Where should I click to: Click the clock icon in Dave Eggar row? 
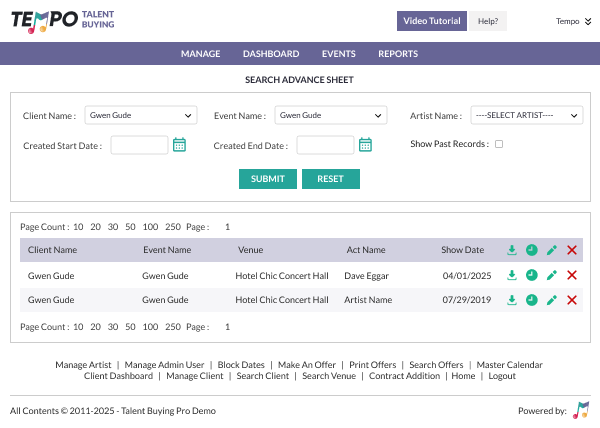click(x=532, y=275)
